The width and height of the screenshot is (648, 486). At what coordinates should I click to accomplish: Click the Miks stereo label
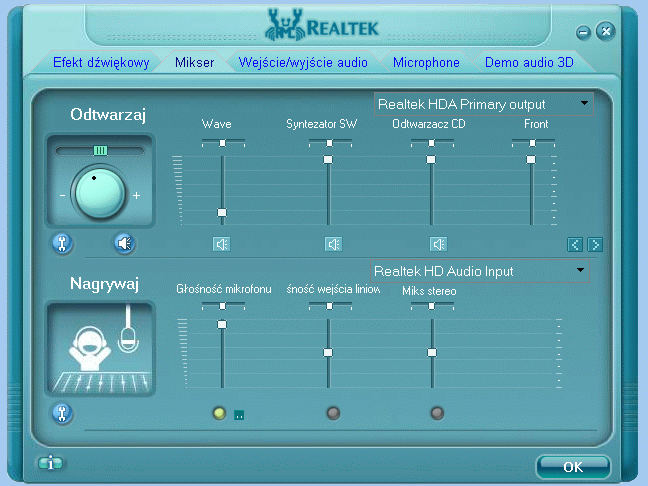[429, 291]
